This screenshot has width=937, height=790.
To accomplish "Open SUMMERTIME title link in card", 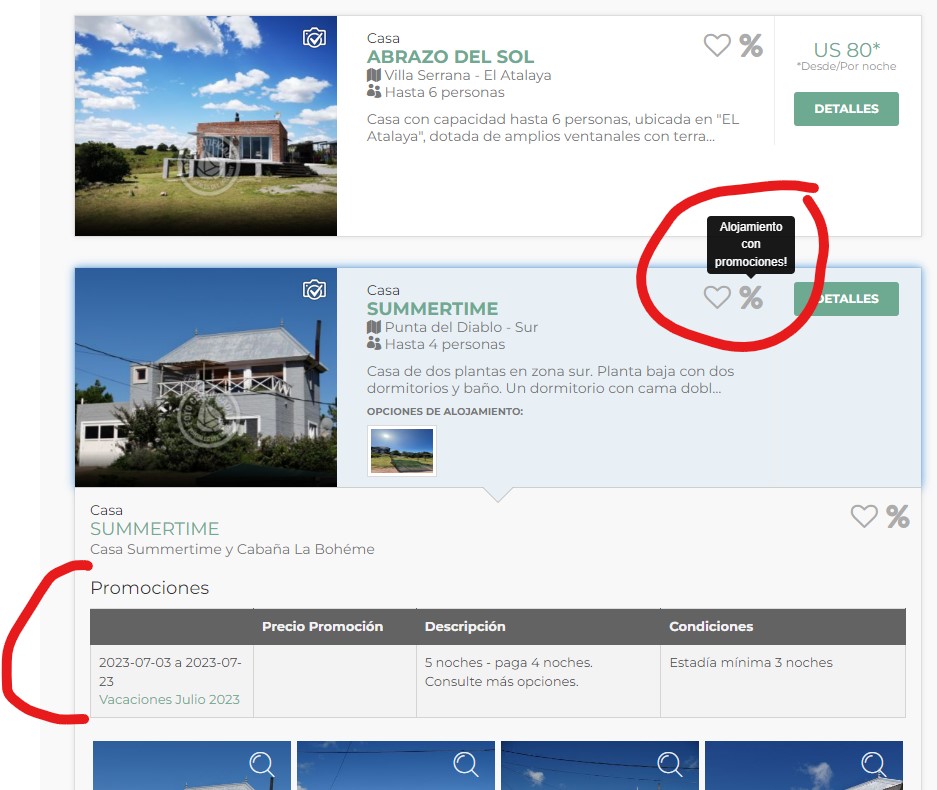I will [x=433, y=309].
